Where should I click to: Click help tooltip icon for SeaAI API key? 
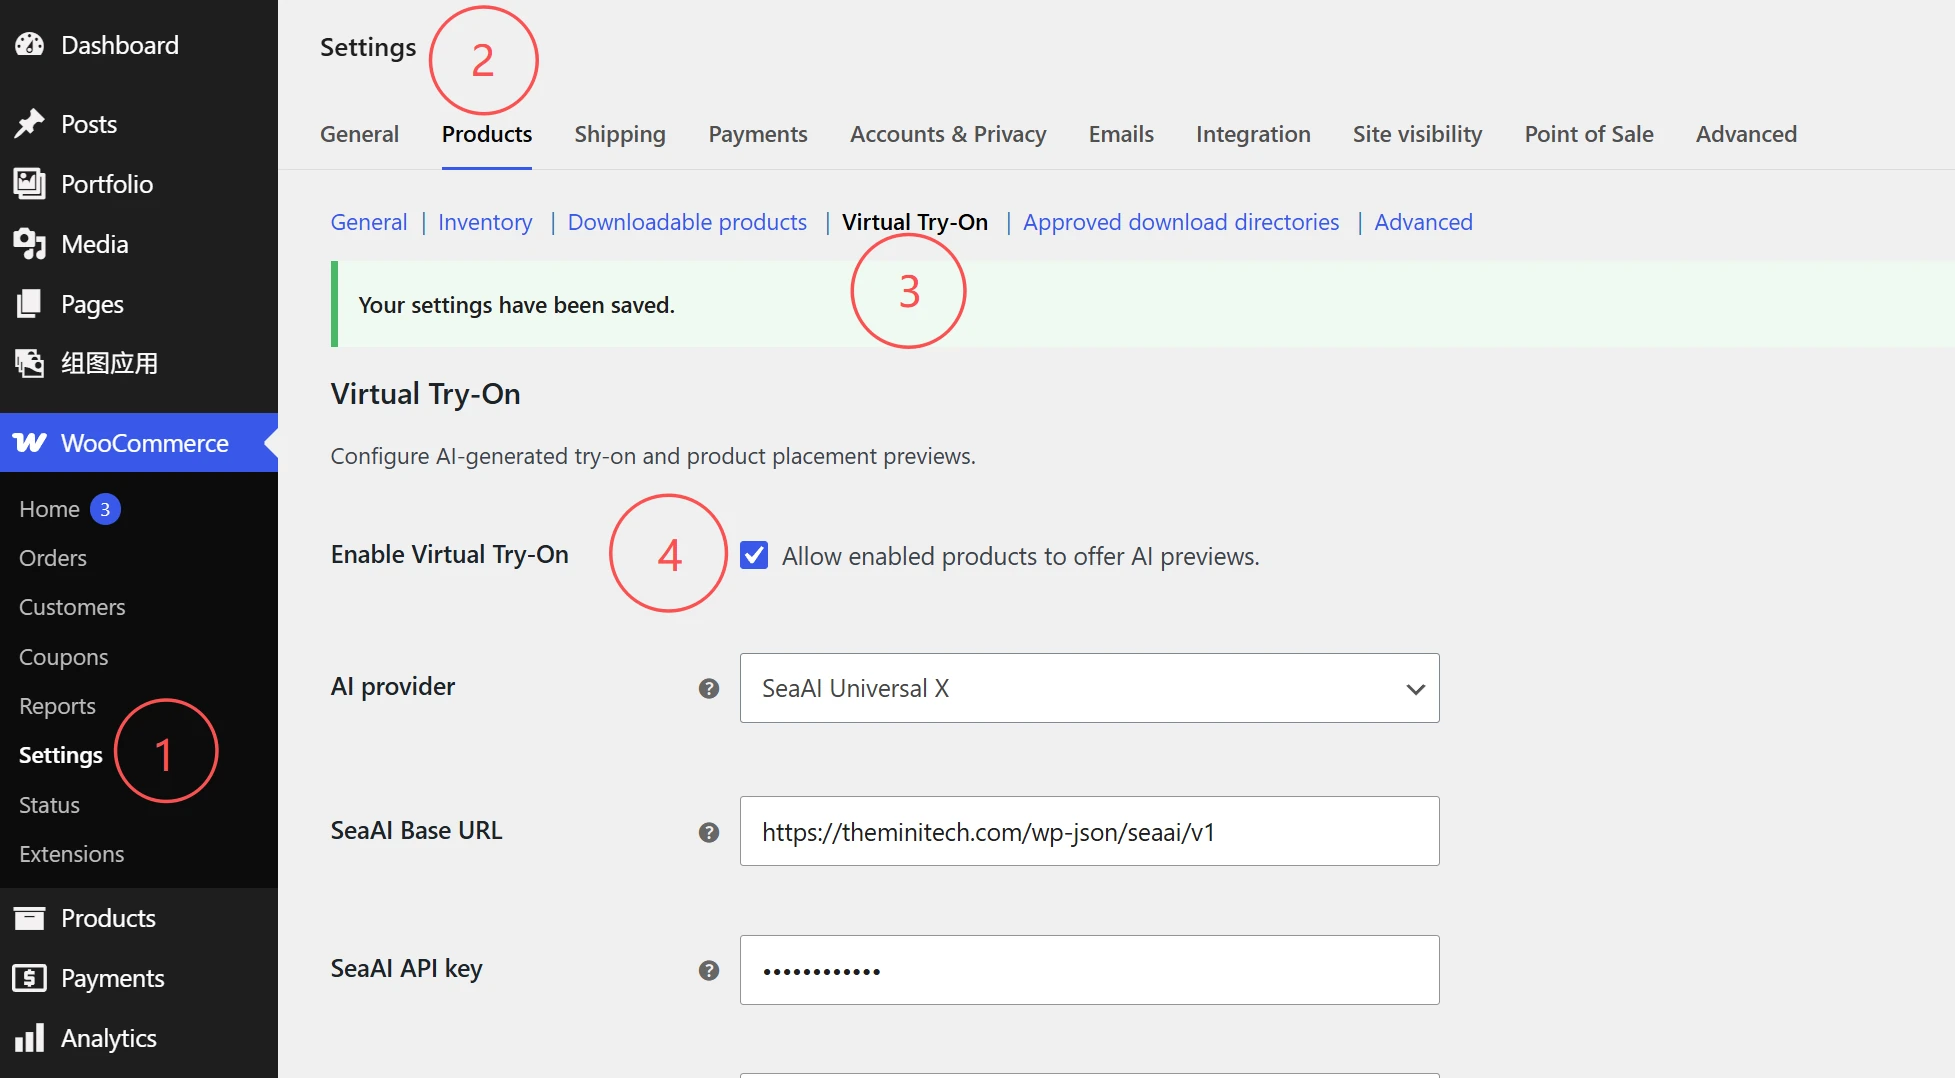pos(709,970)
